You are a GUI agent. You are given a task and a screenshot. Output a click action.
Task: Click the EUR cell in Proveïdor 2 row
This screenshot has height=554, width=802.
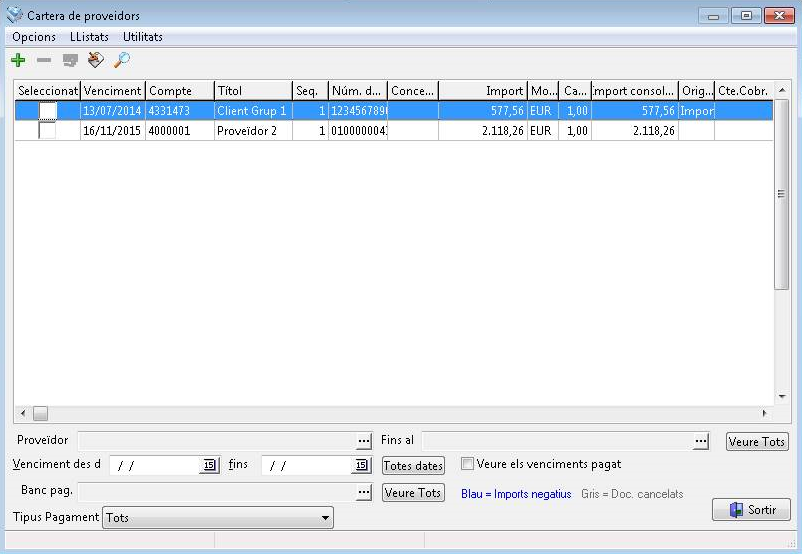pos(543,130)
